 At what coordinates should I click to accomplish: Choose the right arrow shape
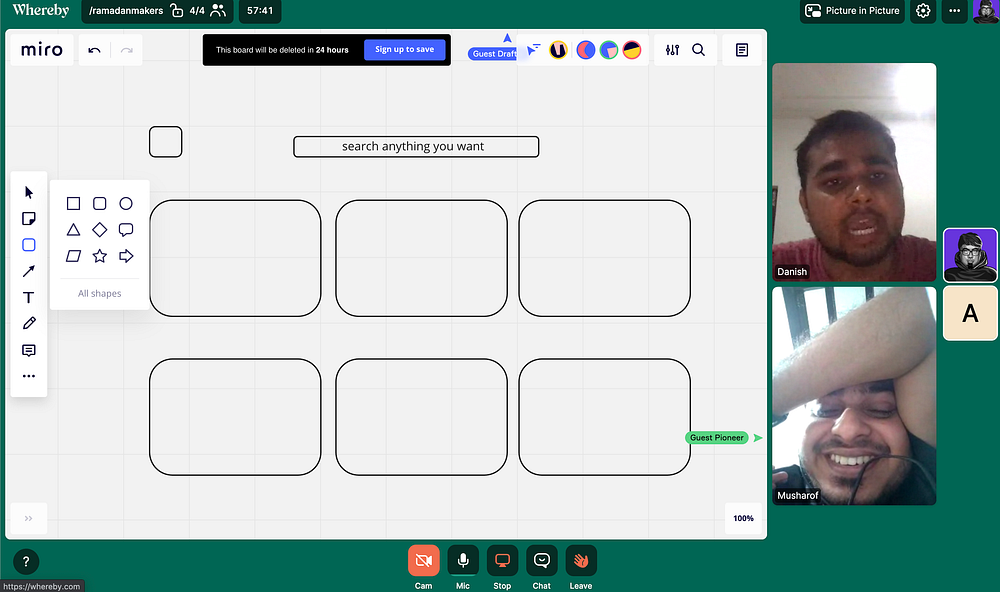pos(126,256)
